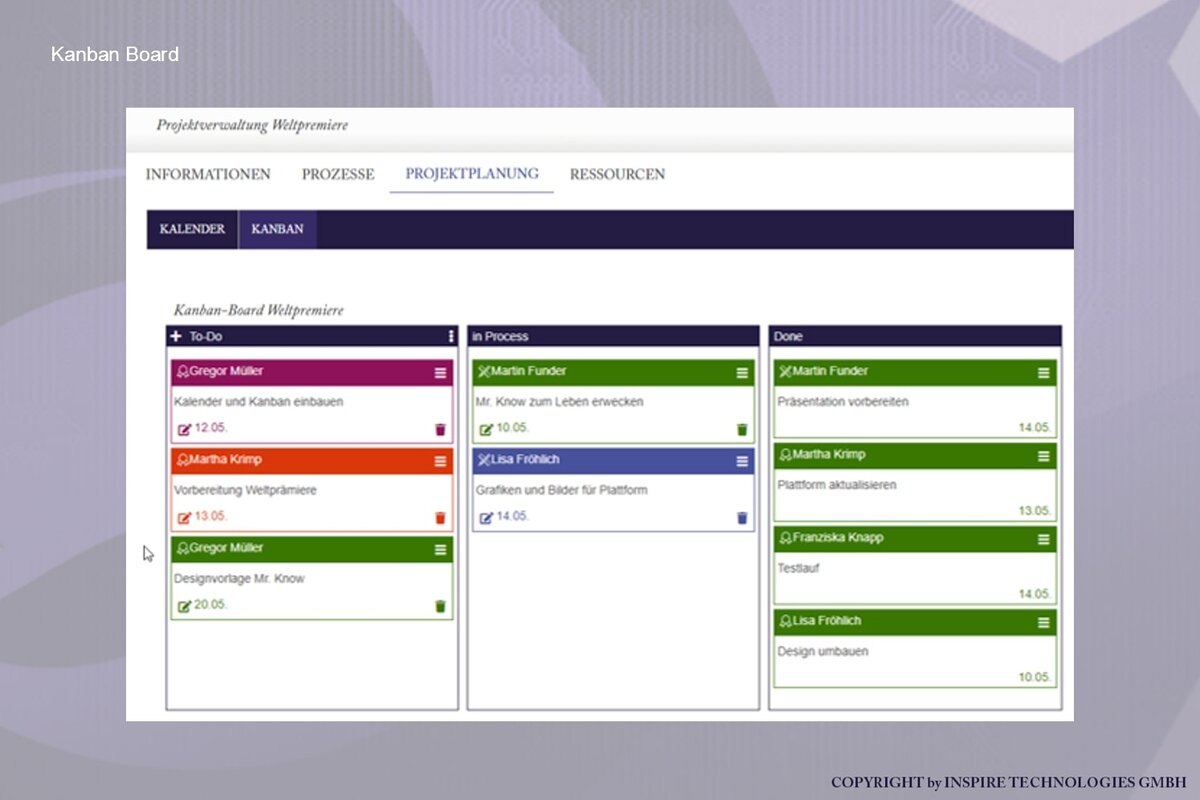Edit the 'Grafiken und Bilder für Plattform' card
The height and width of the screenshot is (800, 1200).
(x=486, y=518)
